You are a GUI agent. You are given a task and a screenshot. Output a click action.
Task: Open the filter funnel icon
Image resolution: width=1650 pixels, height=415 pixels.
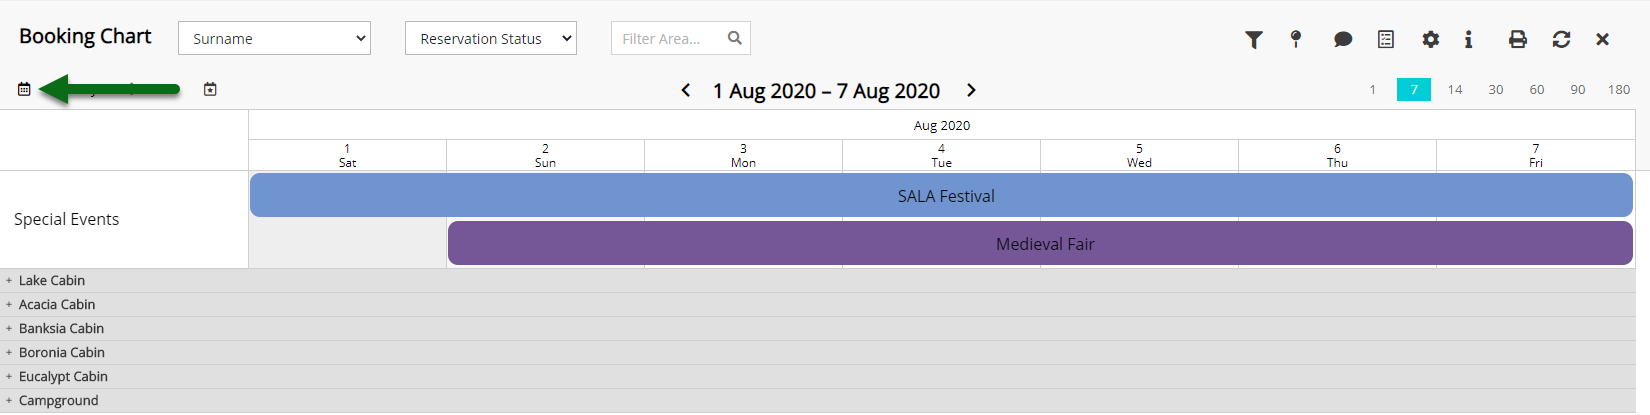click(1254, 39)
